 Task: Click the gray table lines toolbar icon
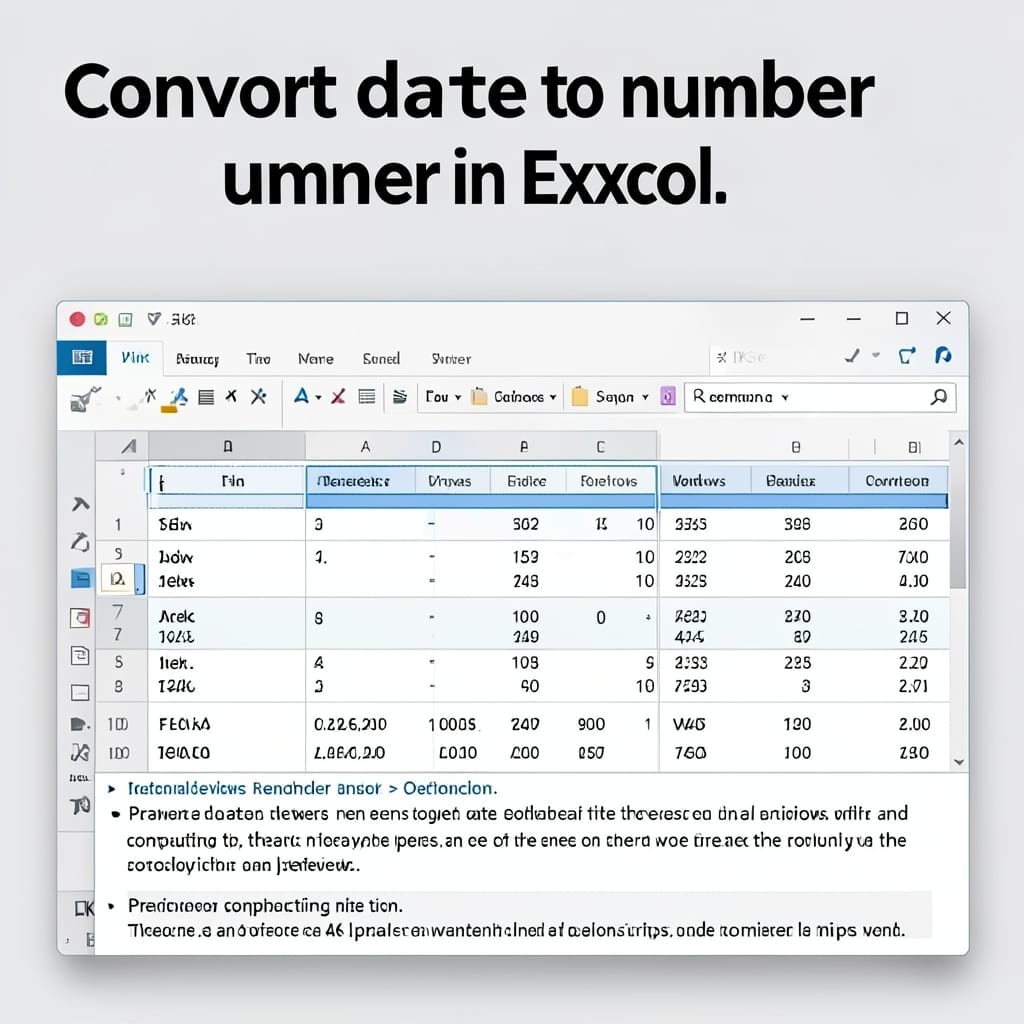(x=367, y=396)
